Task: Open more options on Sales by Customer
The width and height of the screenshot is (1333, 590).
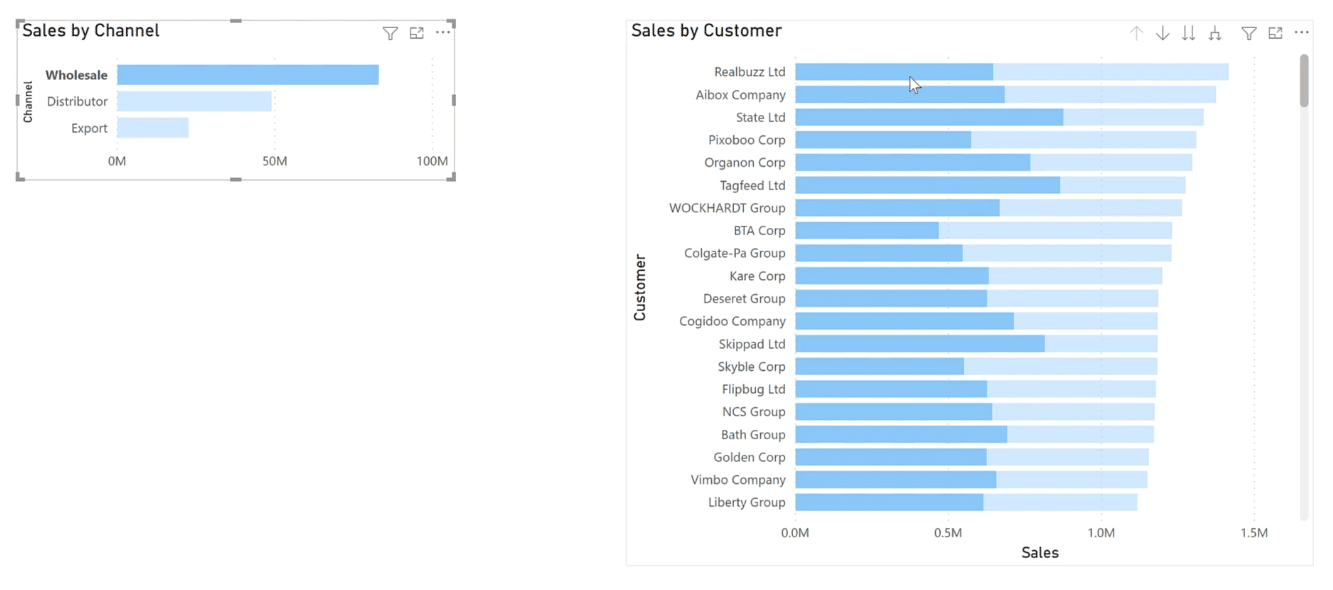Action: click(1301, 33)
